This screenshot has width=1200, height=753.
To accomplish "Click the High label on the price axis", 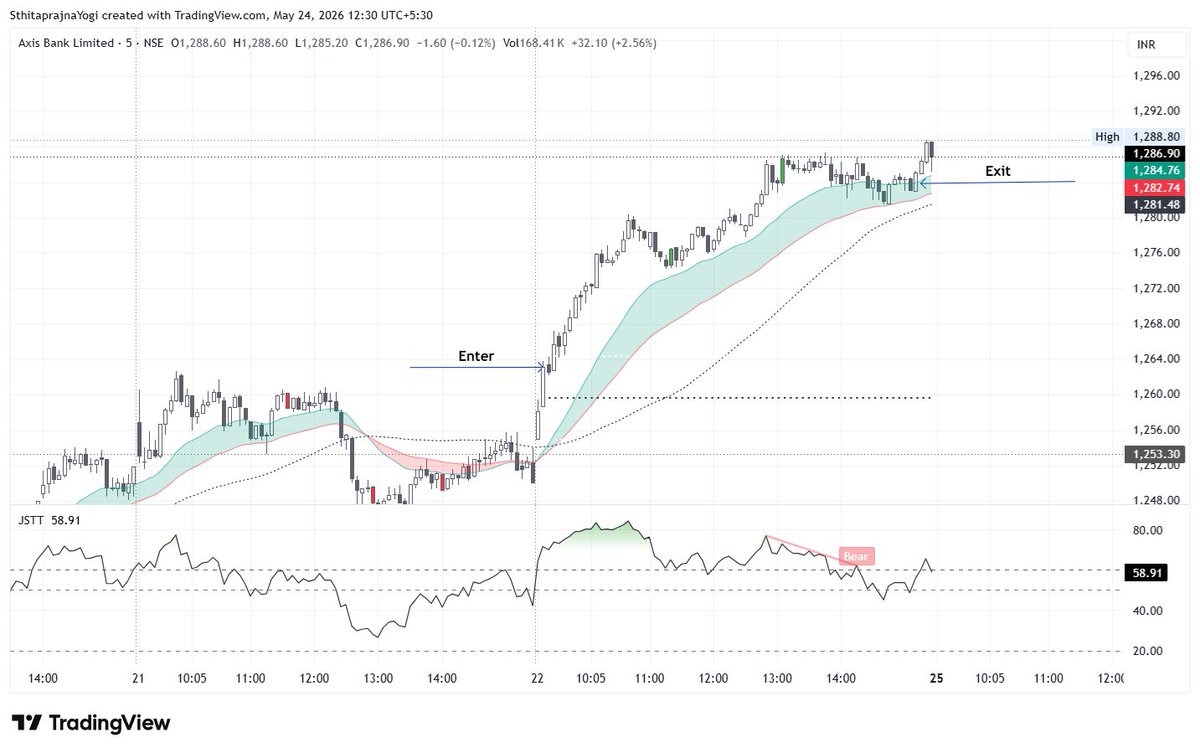I will 1107,137.
